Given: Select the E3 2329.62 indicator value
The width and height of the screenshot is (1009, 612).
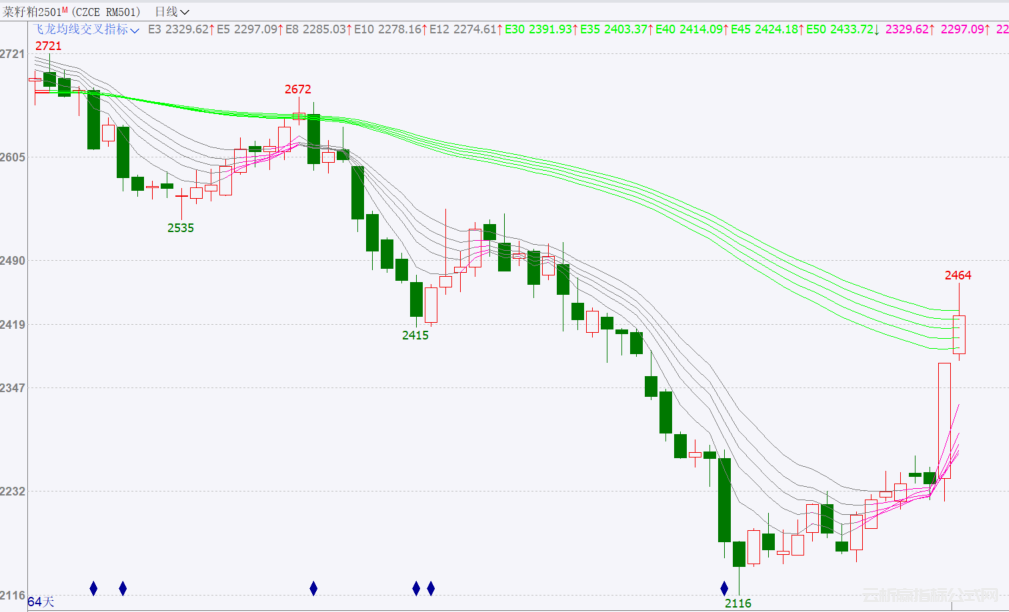Looking at the screenshot, I should pos(181,30).
